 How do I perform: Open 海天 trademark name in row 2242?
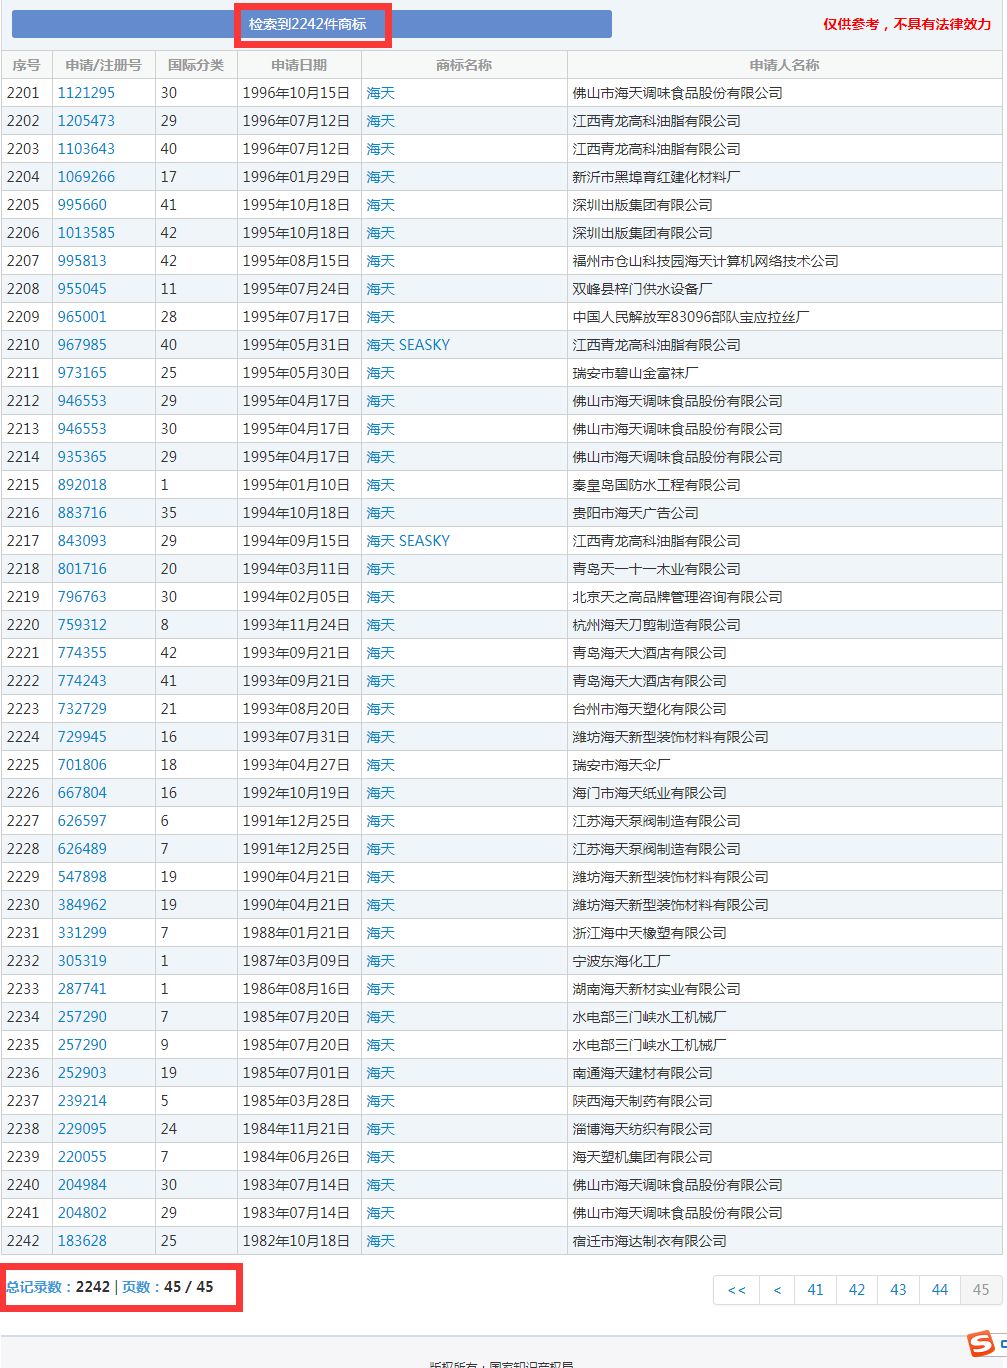pos(381,1241)
